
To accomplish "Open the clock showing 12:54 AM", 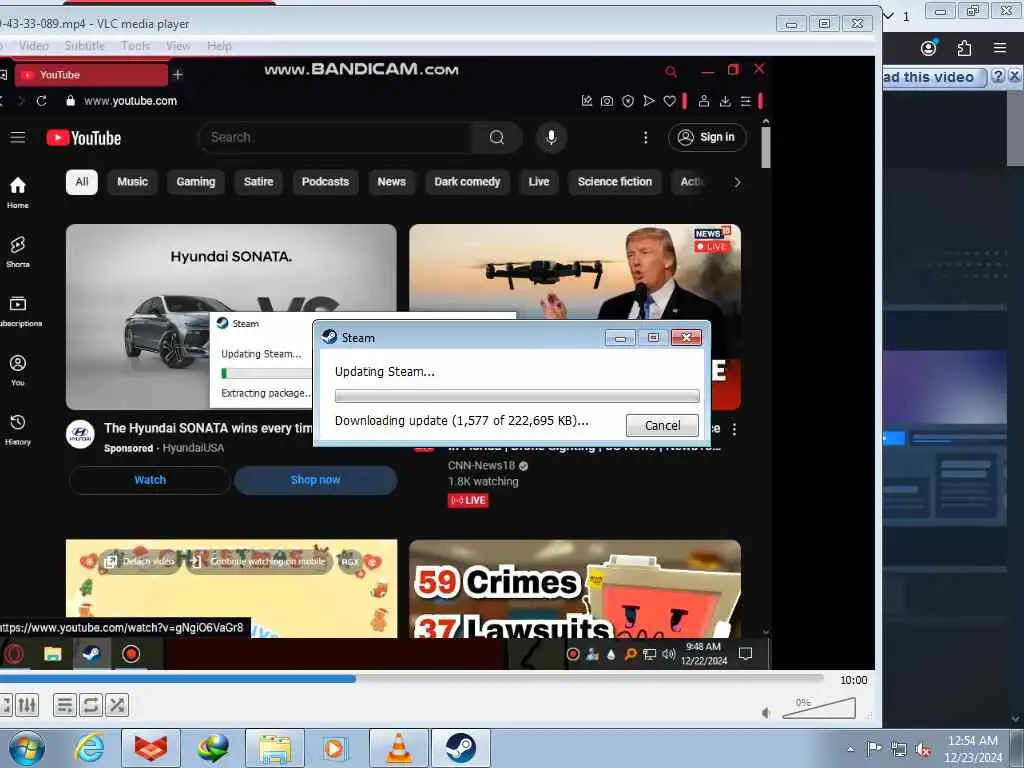I will click(973, 749).
